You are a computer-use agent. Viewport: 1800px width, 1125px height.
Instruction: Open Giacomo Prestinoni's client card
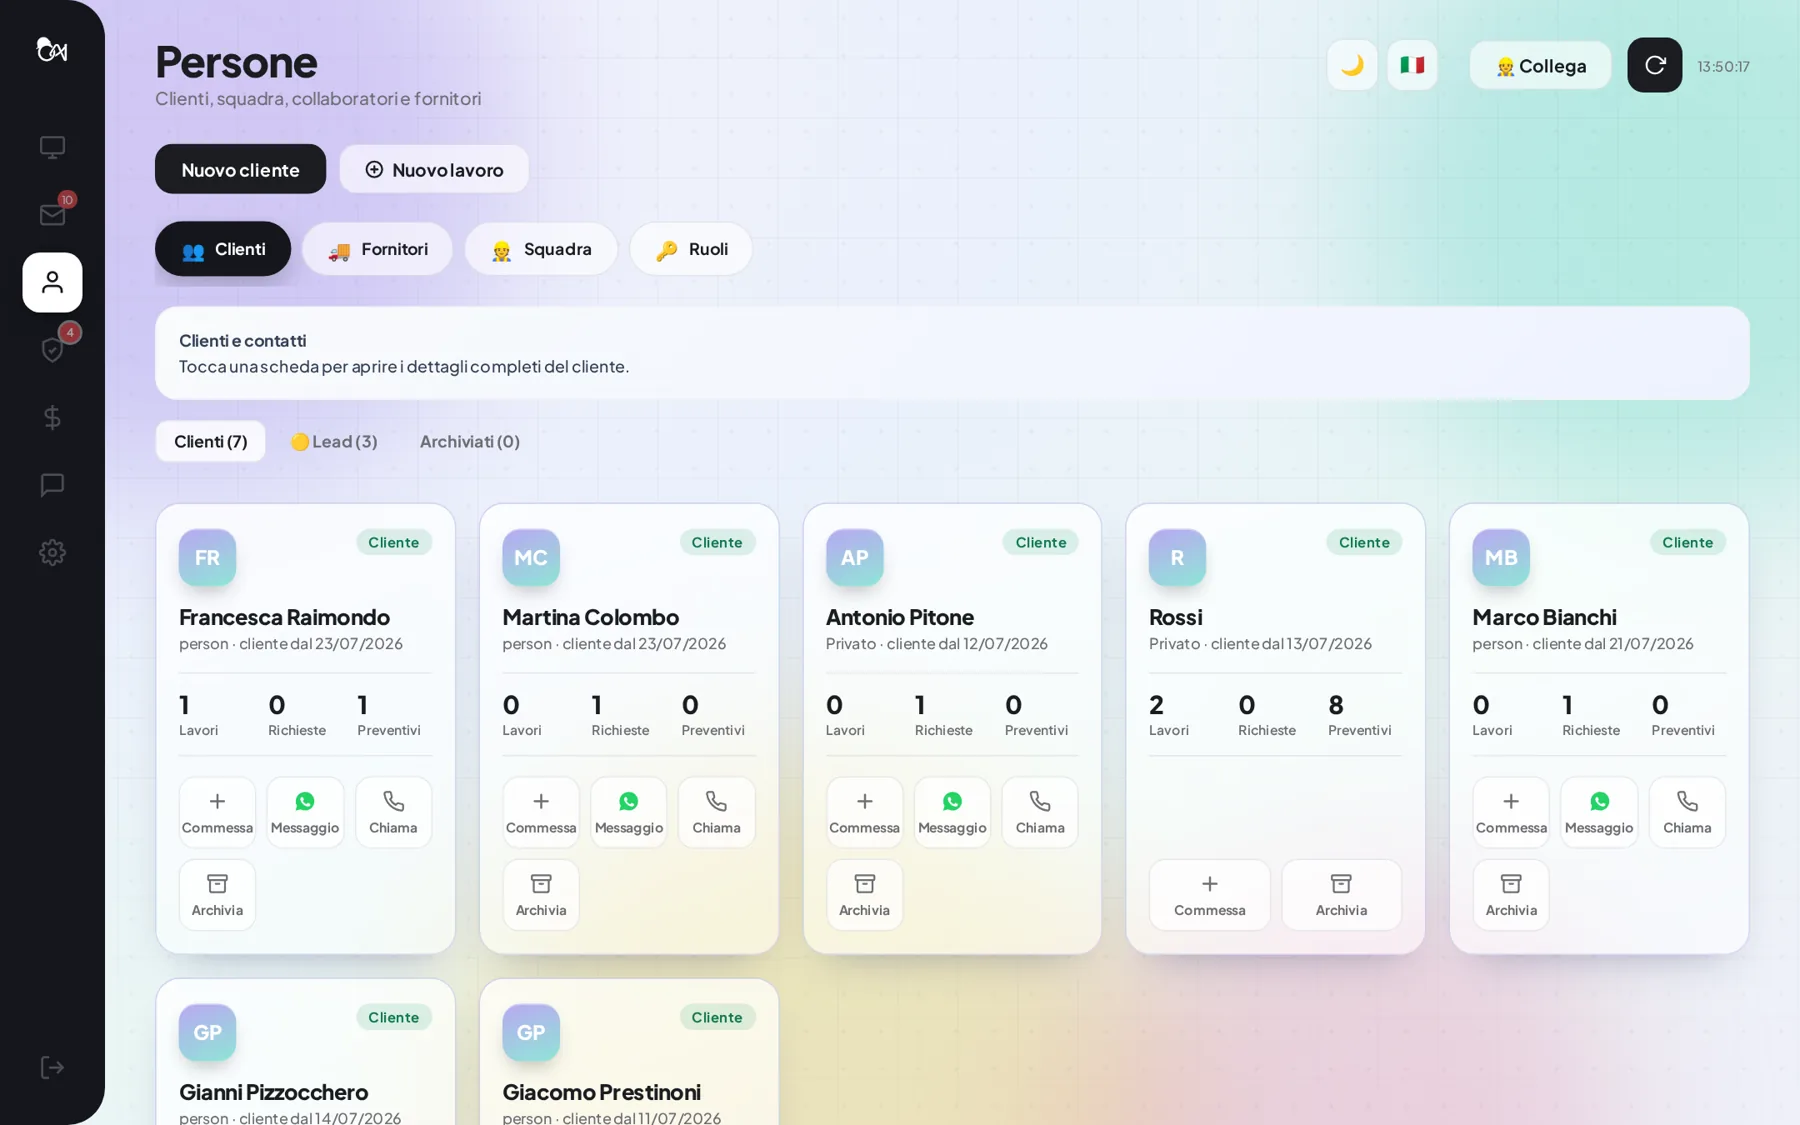[x=629, y=1052]
